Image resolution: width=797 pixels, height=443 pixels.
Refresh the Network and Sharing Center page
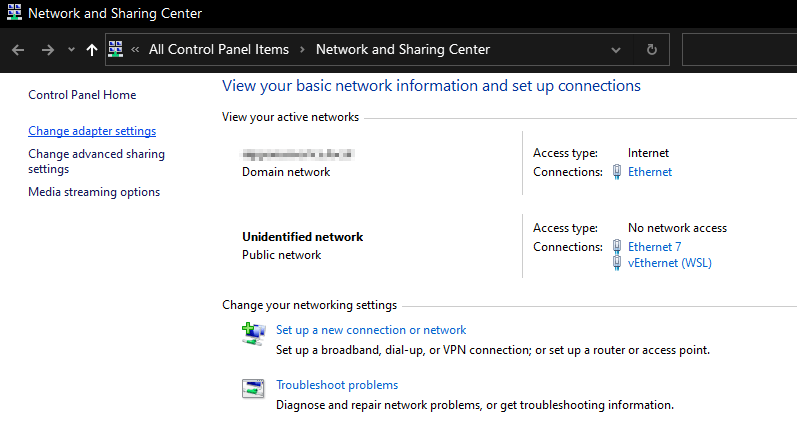[652, 50]
